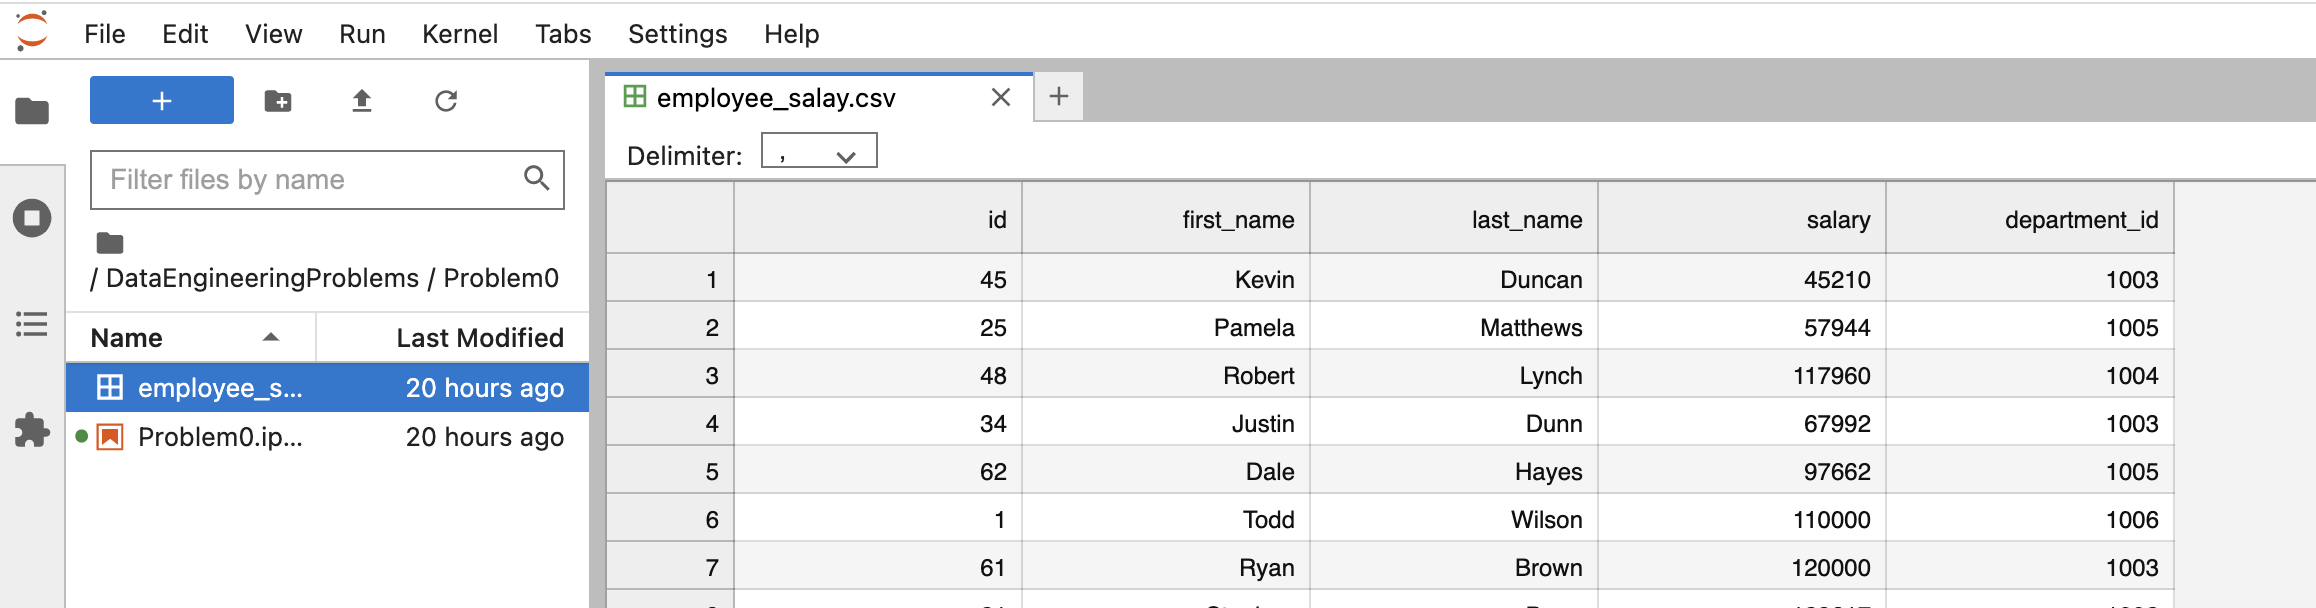Viewport: 2316px width, 608px height.
Task: Close the employee_salay.csv tab
Action: point(1001,98)
